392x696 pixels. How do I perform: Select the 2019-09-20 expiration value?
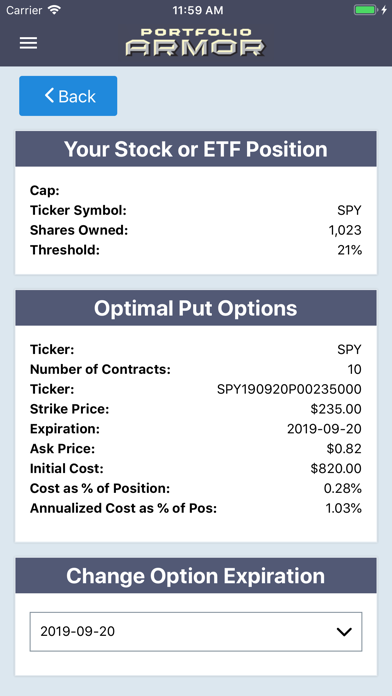tap(78, 631)
